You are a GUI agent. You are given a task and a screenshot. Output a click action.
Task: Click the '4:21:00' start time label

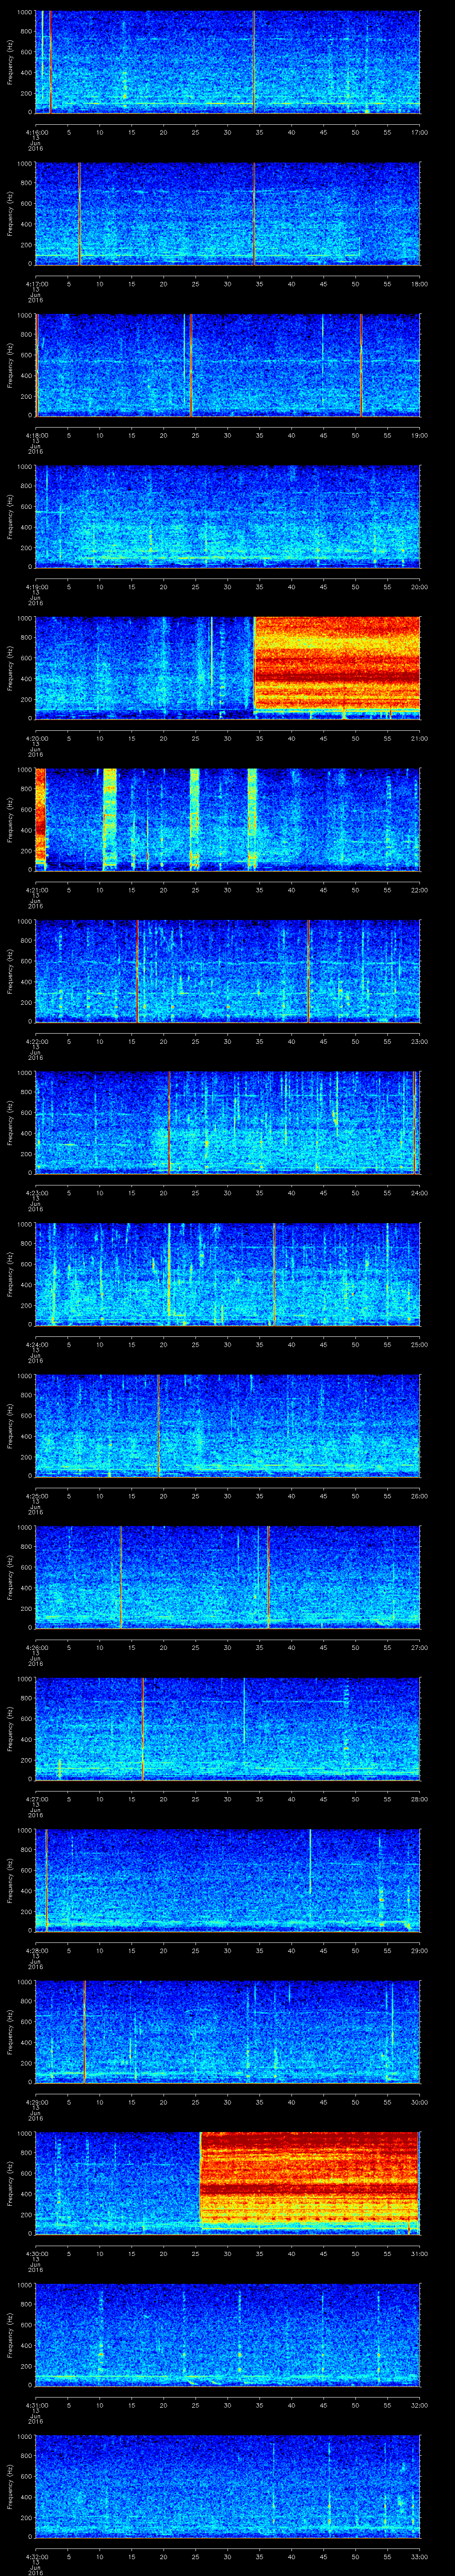[36, 890]
